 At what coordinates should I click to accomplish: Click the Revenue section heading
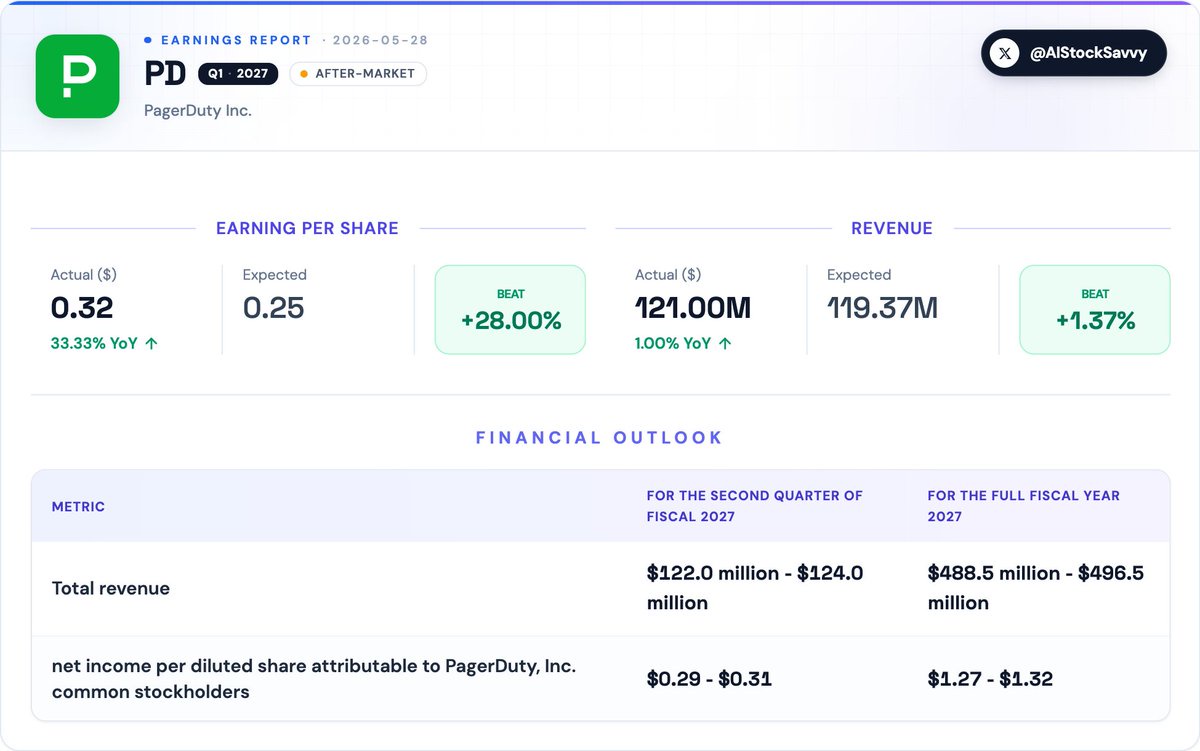892,228
